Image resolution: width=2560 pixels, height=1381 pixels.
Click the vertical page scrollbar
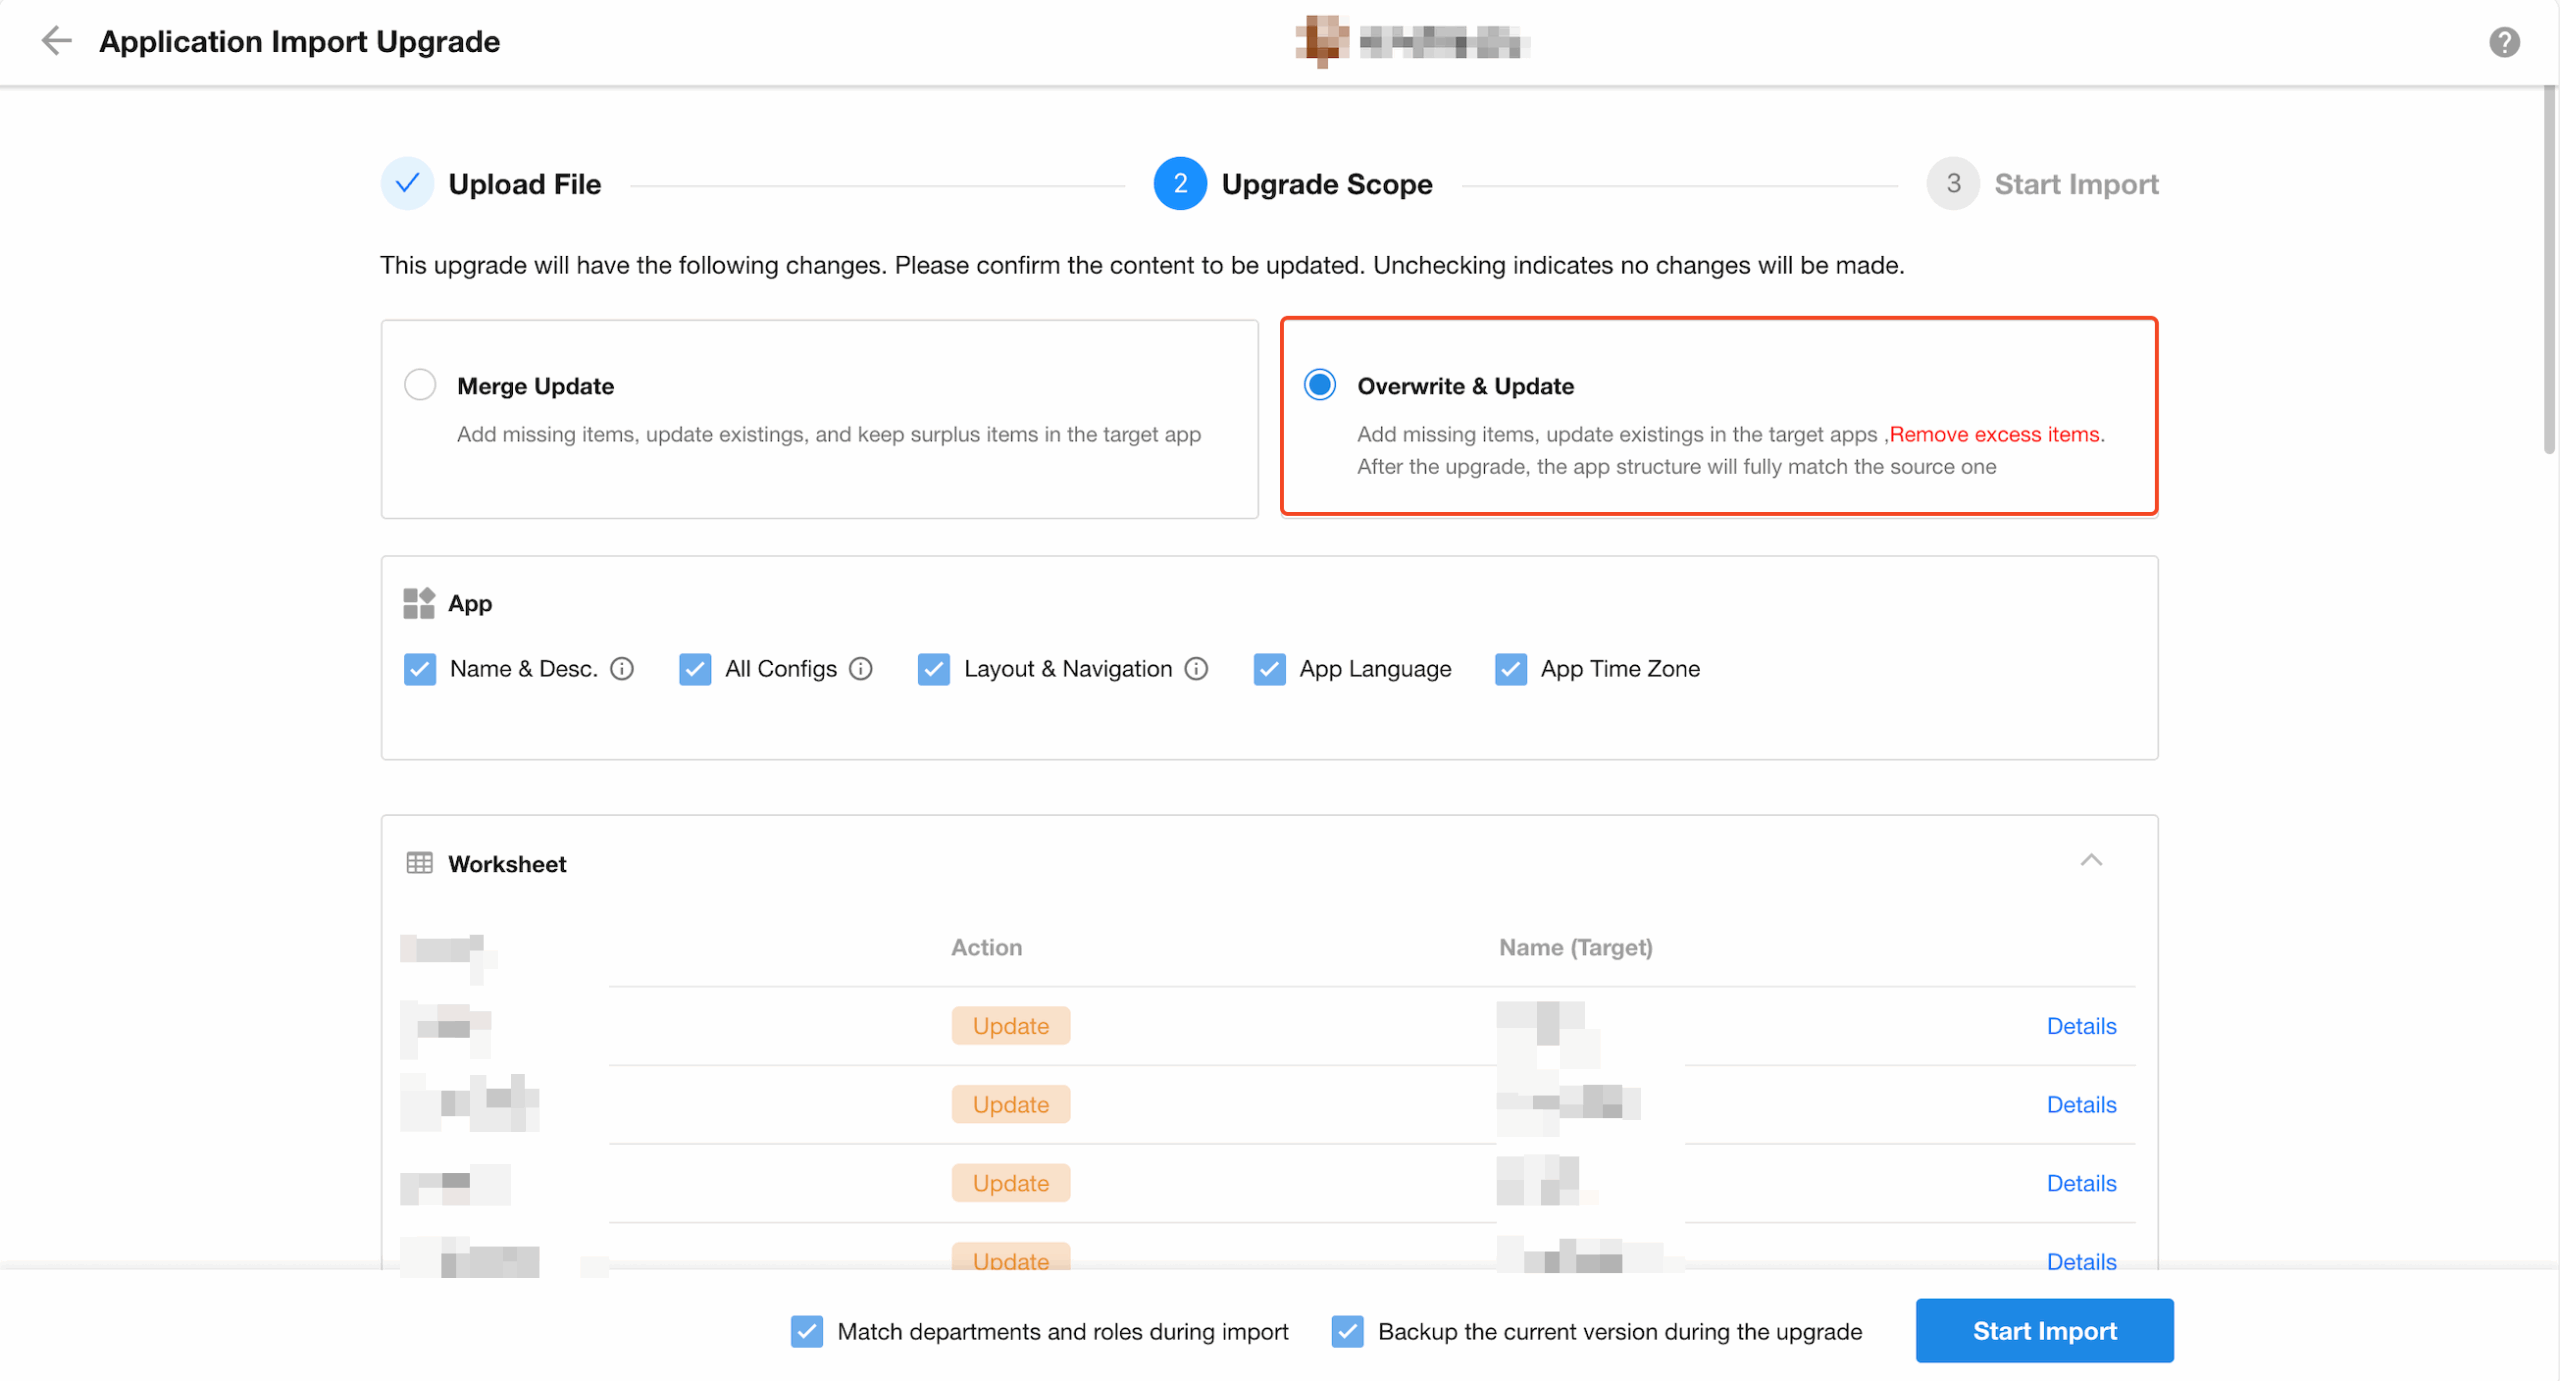[2549, 270]
